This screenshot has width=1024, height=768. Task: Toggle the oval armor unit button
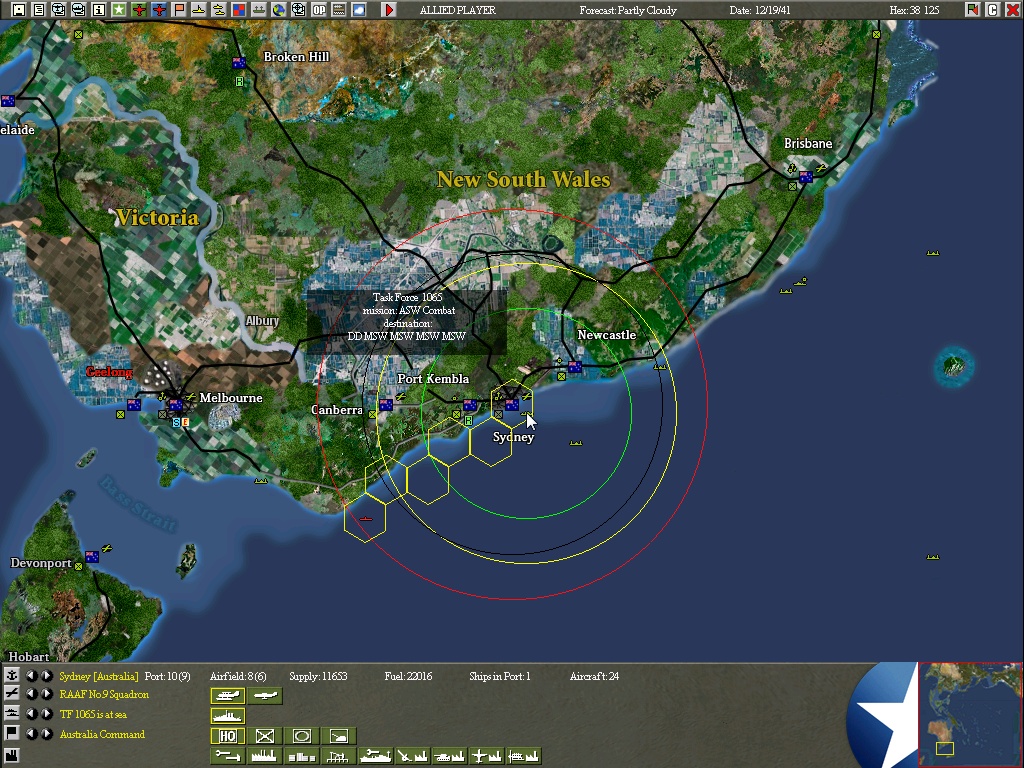pos(302,736)
